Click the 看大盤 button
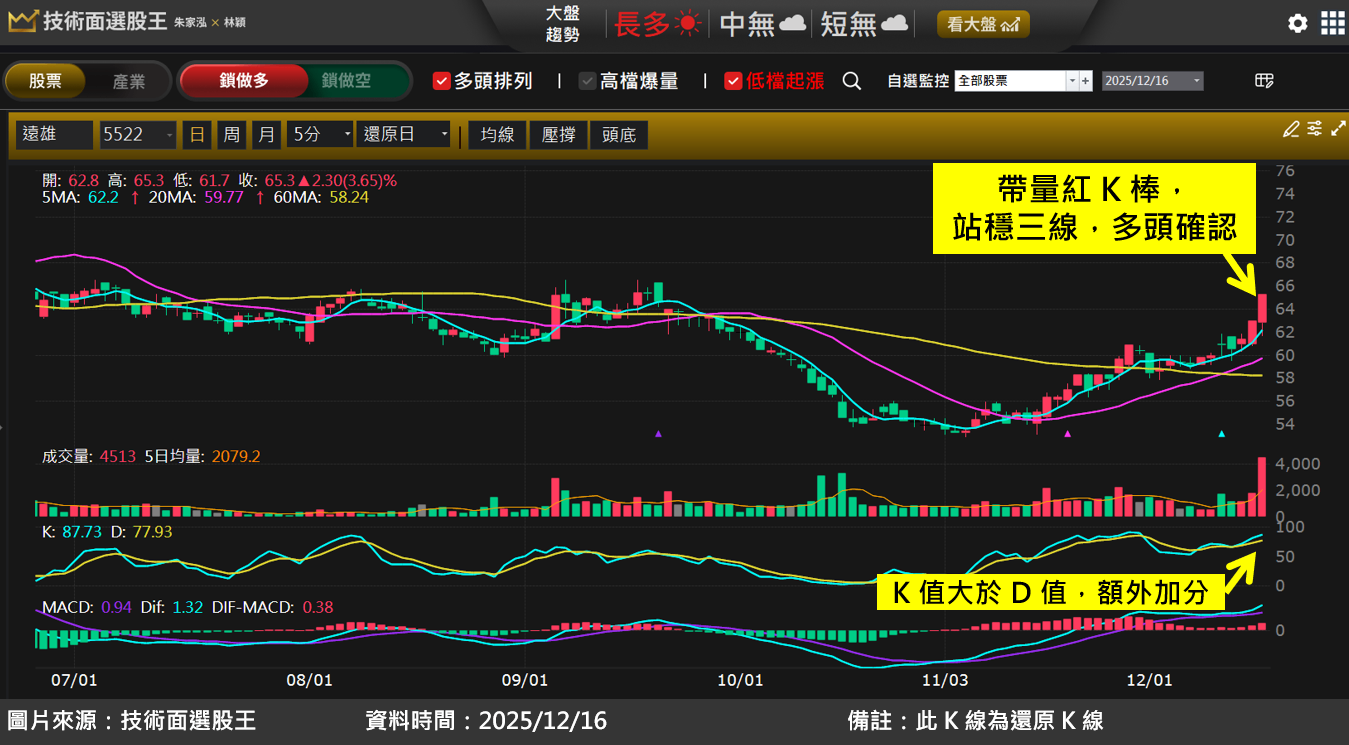The height and width of the screenshot is (745, 1349). tap(982, 23)
